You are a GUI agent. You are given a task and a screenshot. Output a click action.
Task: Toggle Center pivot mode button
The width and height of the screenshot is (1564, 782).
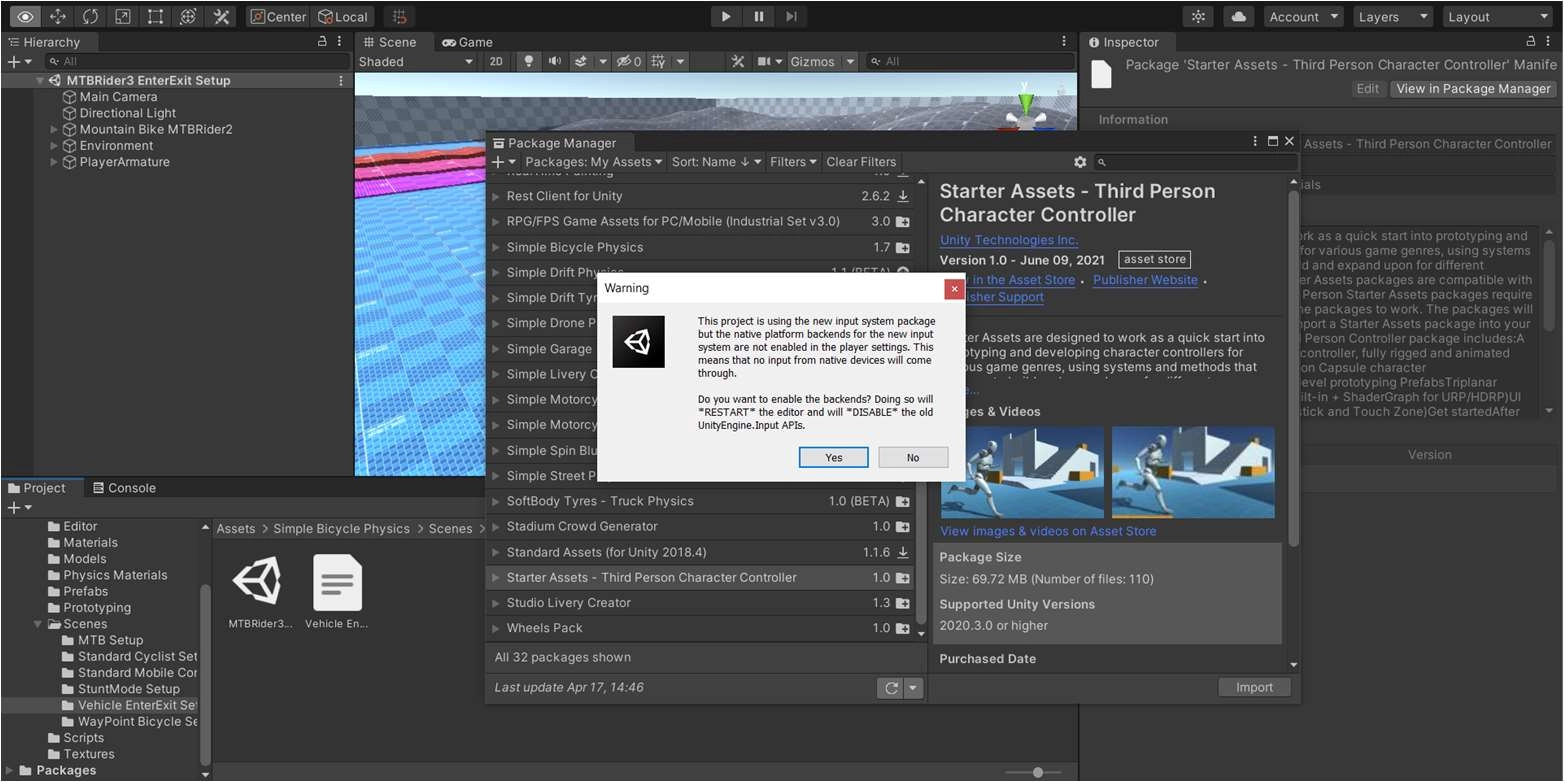point(278,16)
